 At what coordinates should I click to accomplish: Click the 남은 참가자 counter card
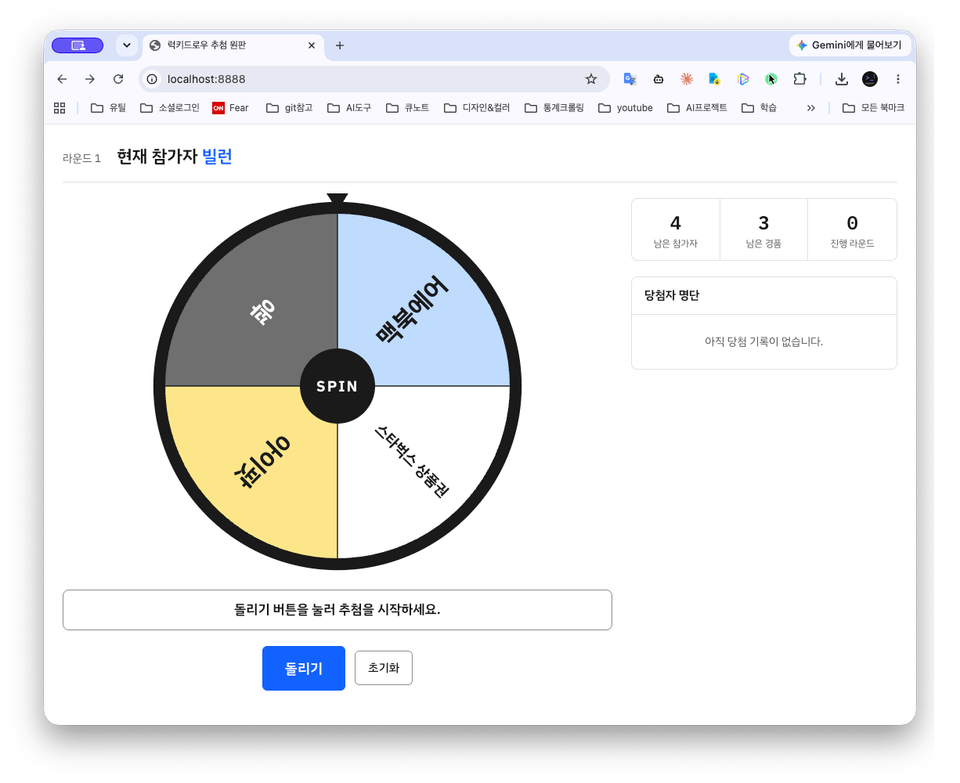pos(675,230)
